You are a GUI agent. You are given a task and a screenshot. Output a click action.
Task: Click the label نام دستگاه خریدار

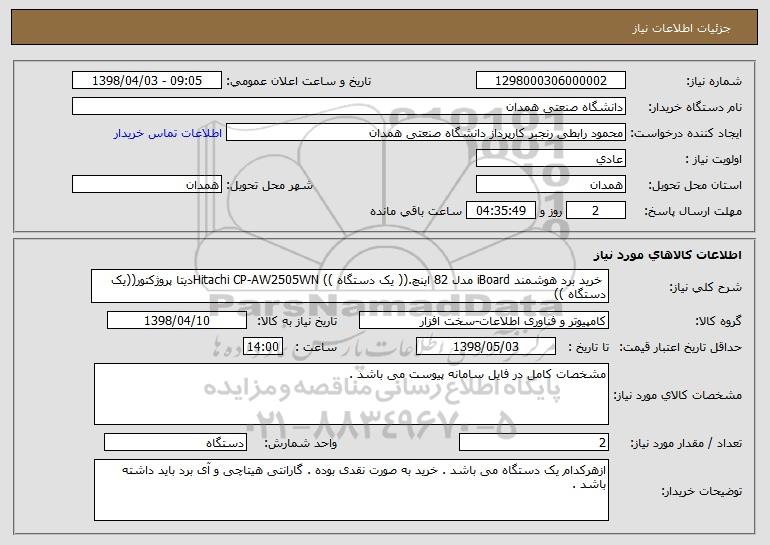click(695, 107)
